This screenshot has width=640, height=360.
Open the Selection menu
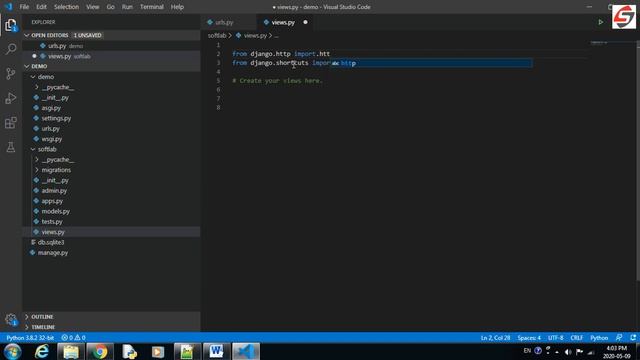click(66, 7)
